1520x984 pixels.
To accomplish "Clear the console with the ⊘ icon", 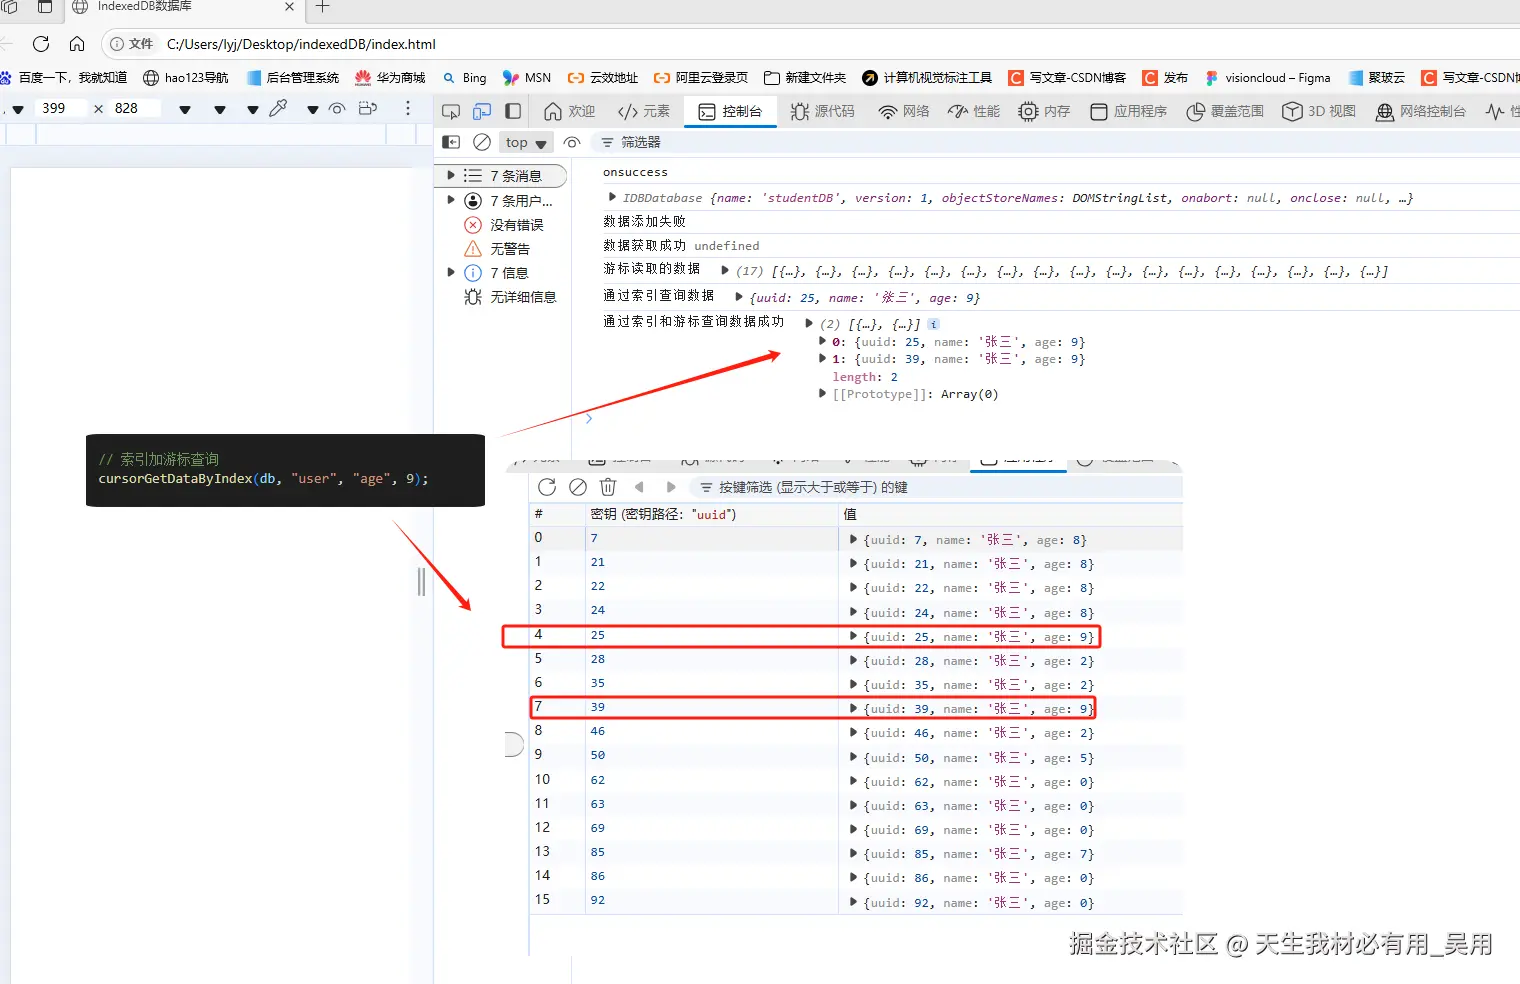I will [481, 142].
